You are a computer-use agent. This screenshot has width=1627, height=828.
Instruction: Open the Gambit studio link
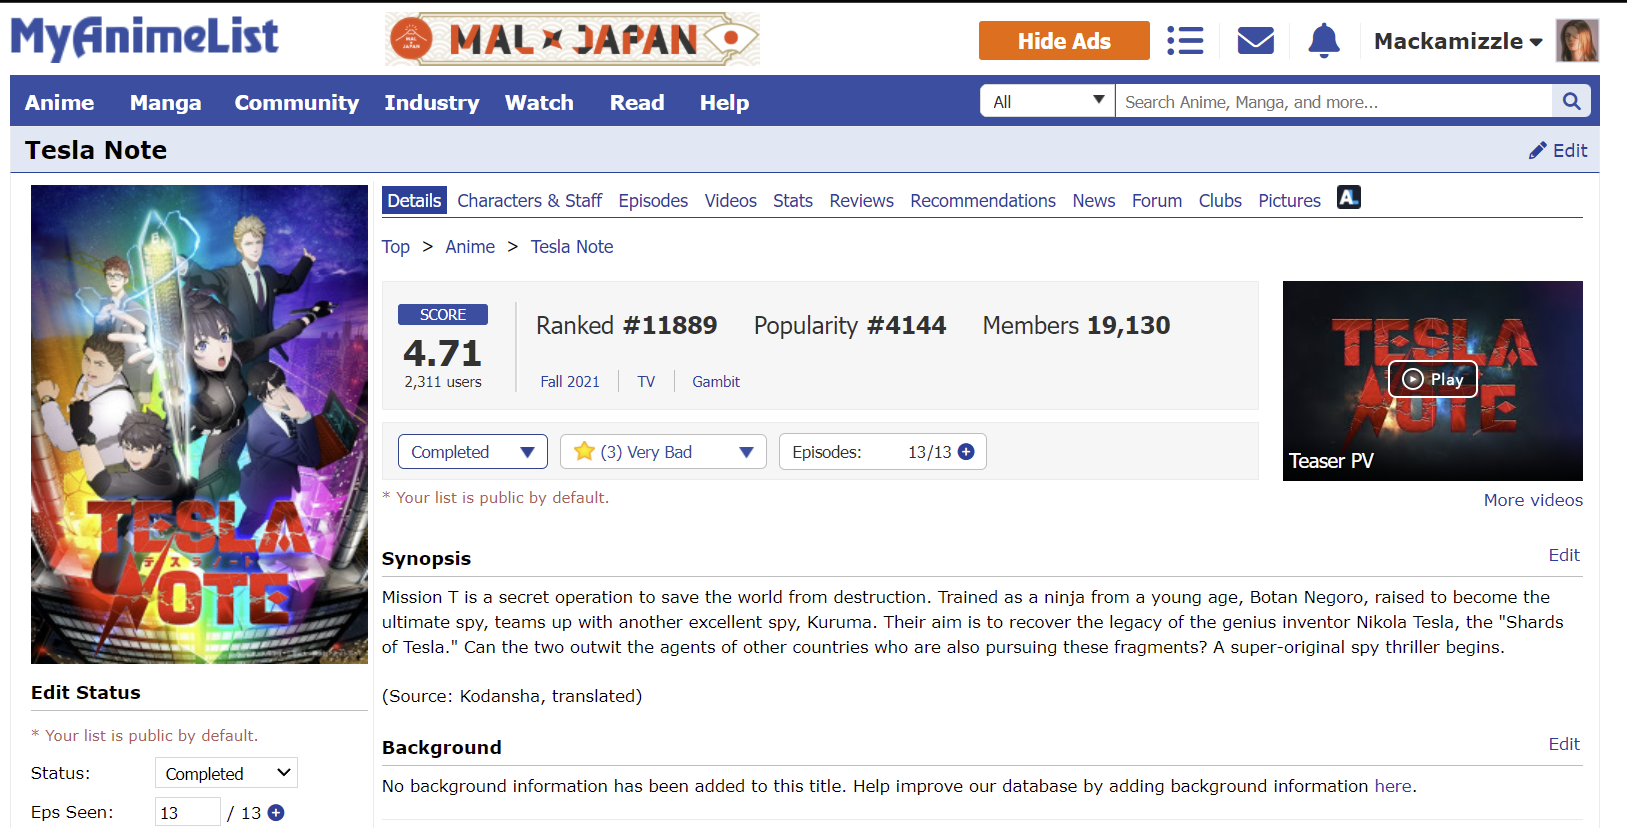(716, 382)
